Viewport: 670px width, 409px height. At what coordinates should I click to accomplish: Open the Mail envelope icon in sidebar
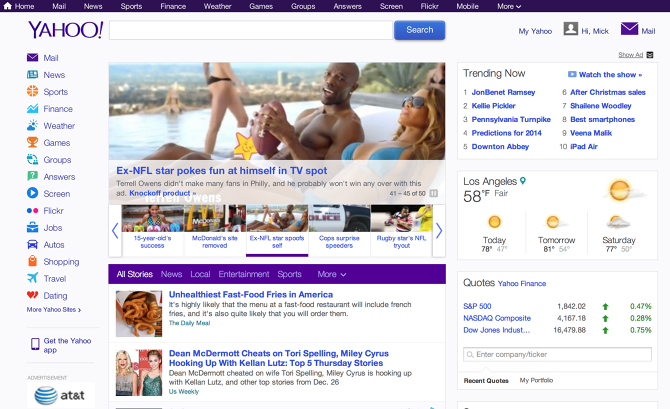(x=32, y=57)
